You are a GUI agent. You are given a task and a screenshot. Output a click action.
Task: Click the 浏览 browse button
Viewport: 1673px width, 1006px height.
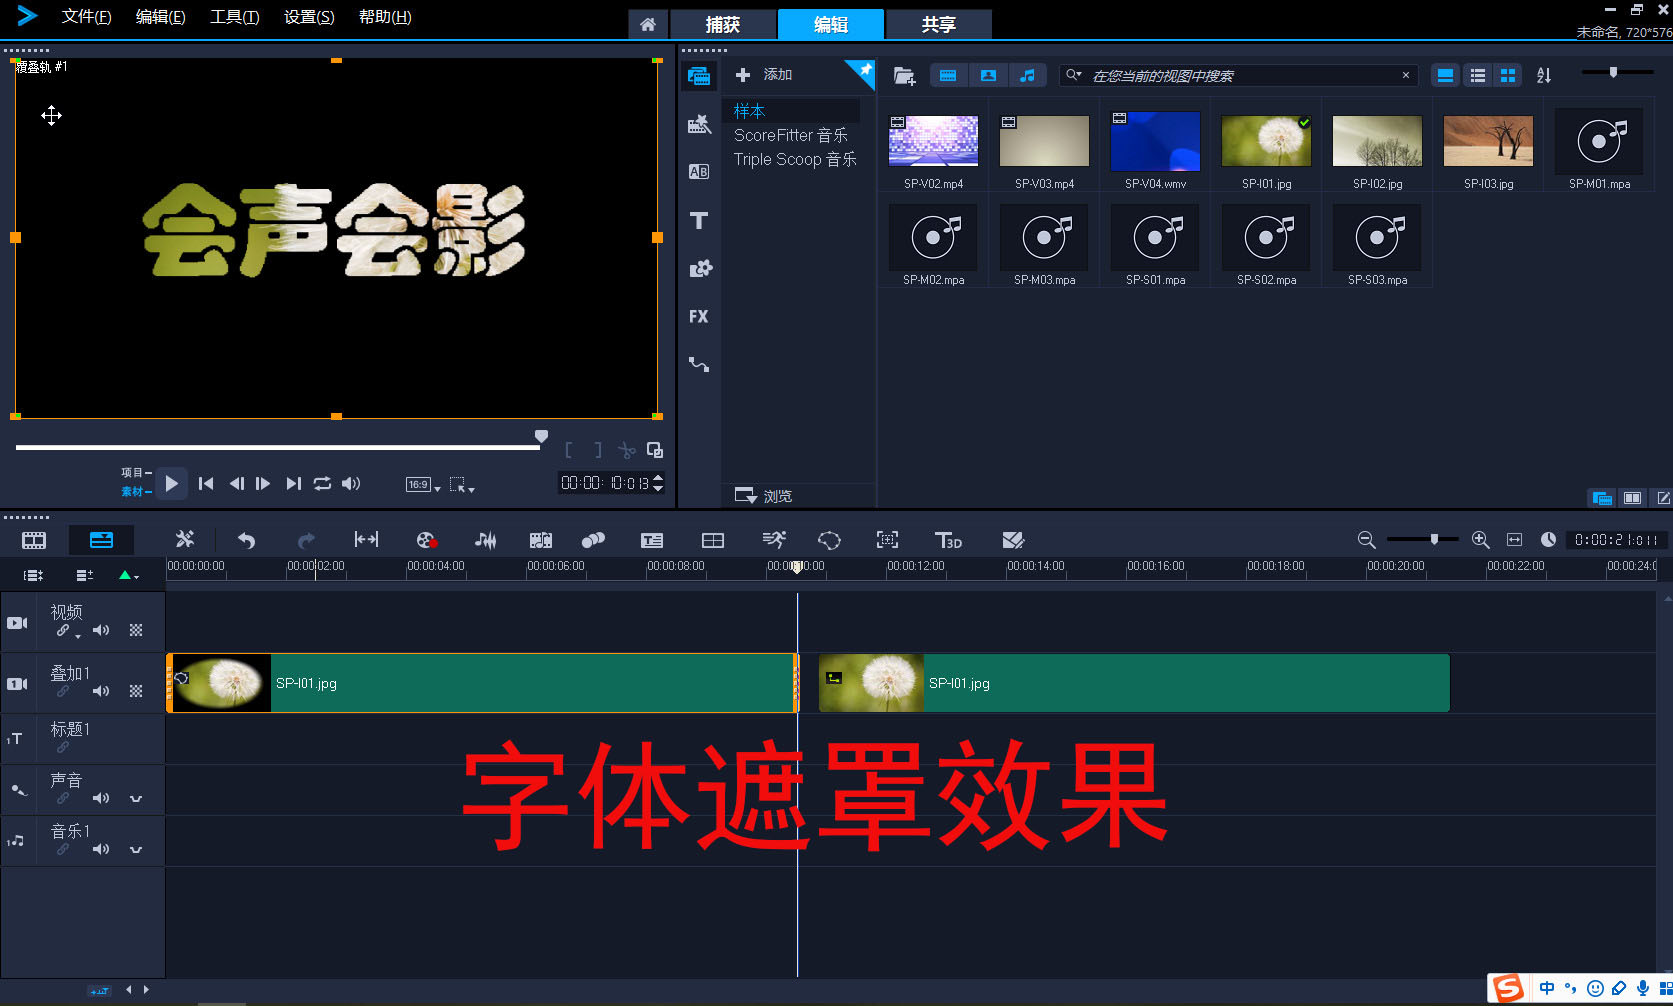(x=764, y=496)
